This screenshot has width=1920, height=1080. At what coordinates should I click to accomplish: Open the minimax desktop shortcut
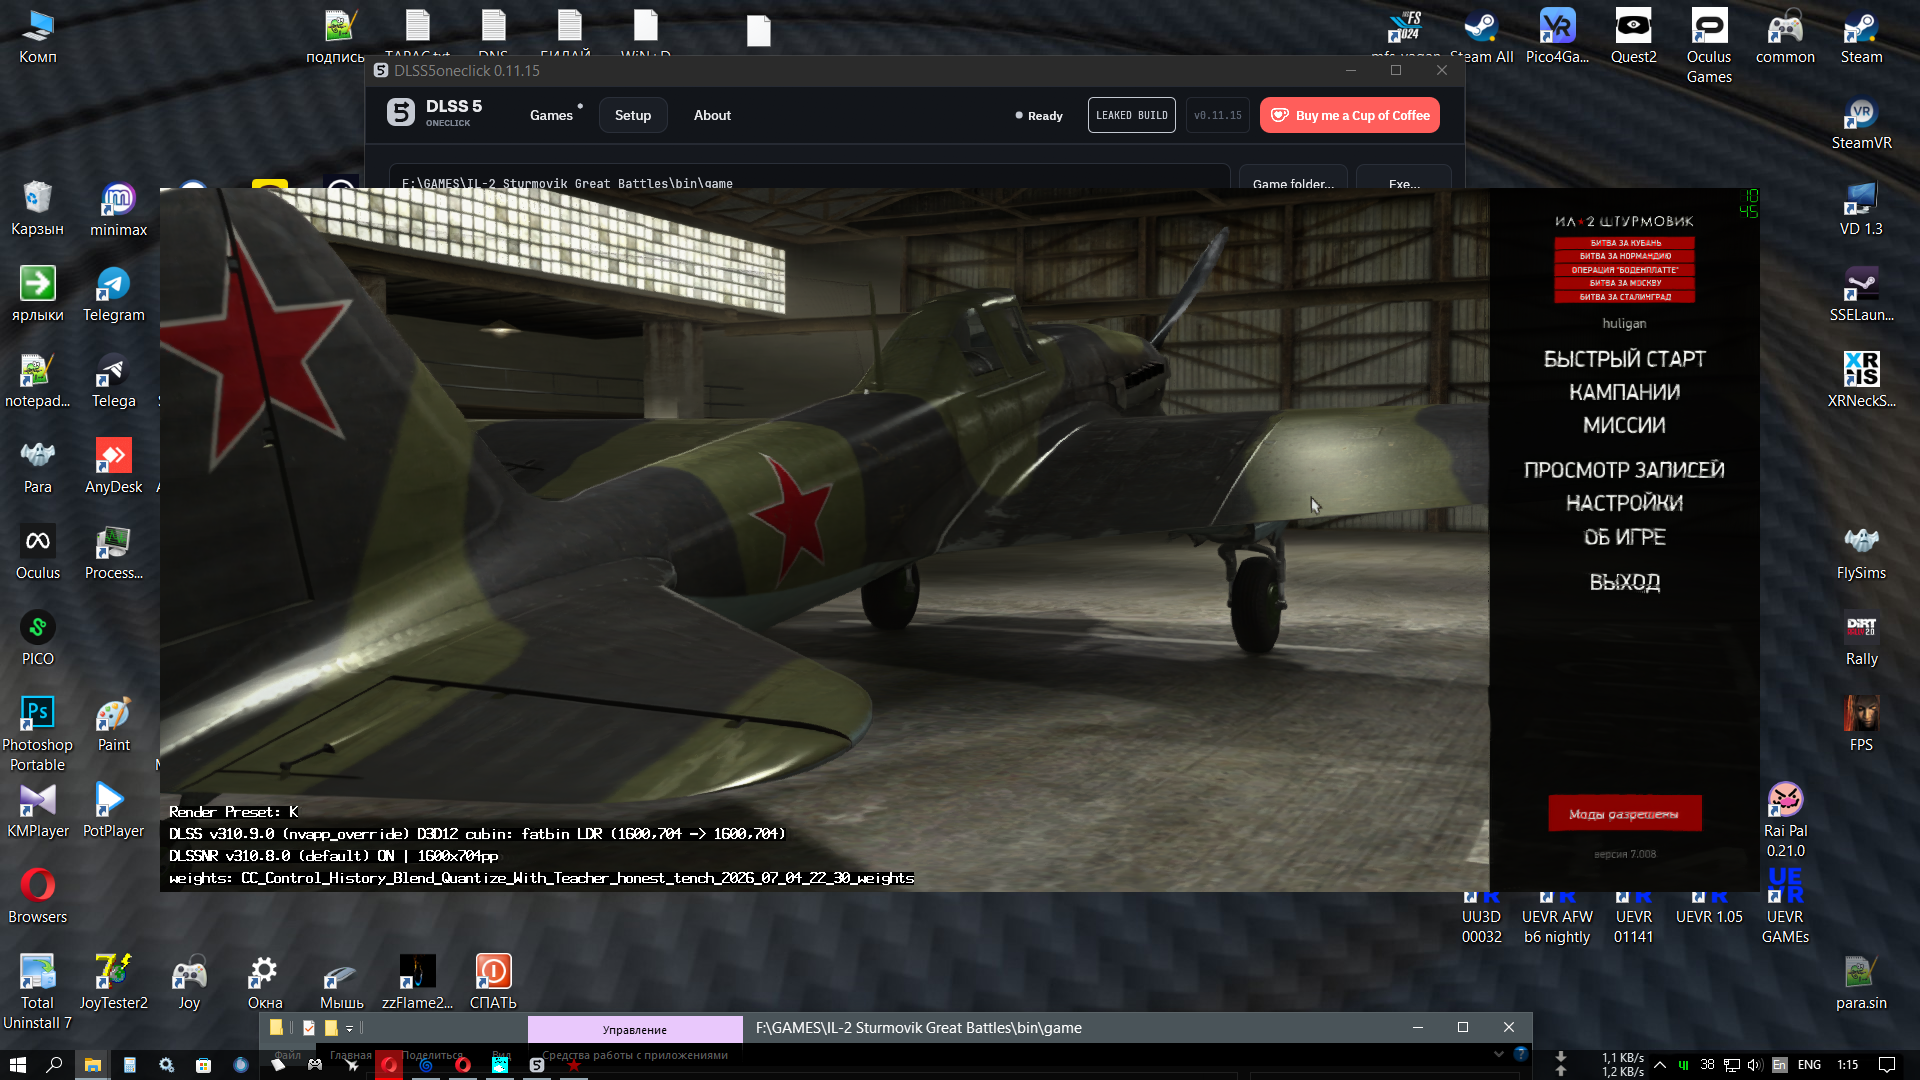[118, 211]
